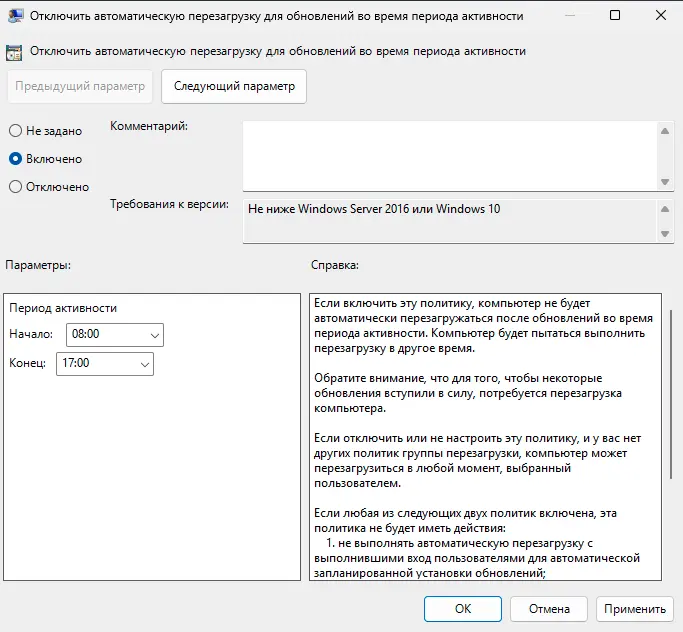Select the "Не задано" radio option
This screenshot has height=632, width=683.
15,131
